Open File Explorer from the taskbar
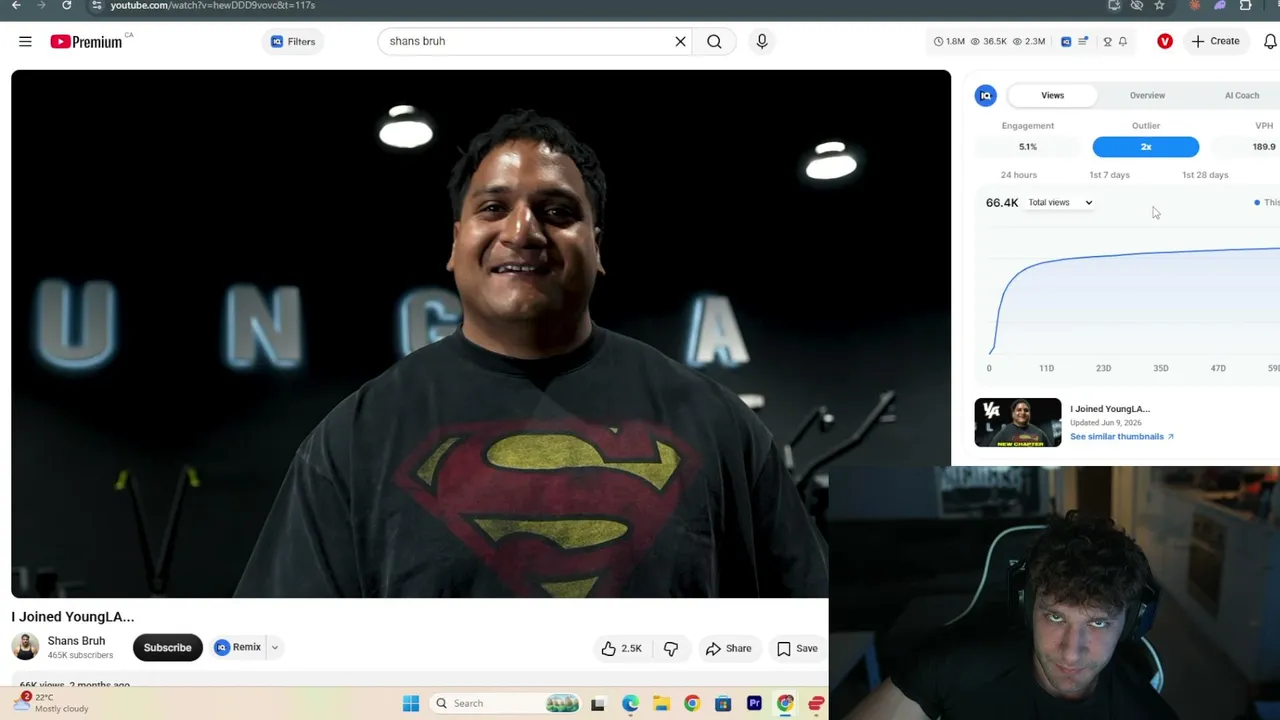The height and width of the screenshot is (720, 1280). click(x=661, y=704)
